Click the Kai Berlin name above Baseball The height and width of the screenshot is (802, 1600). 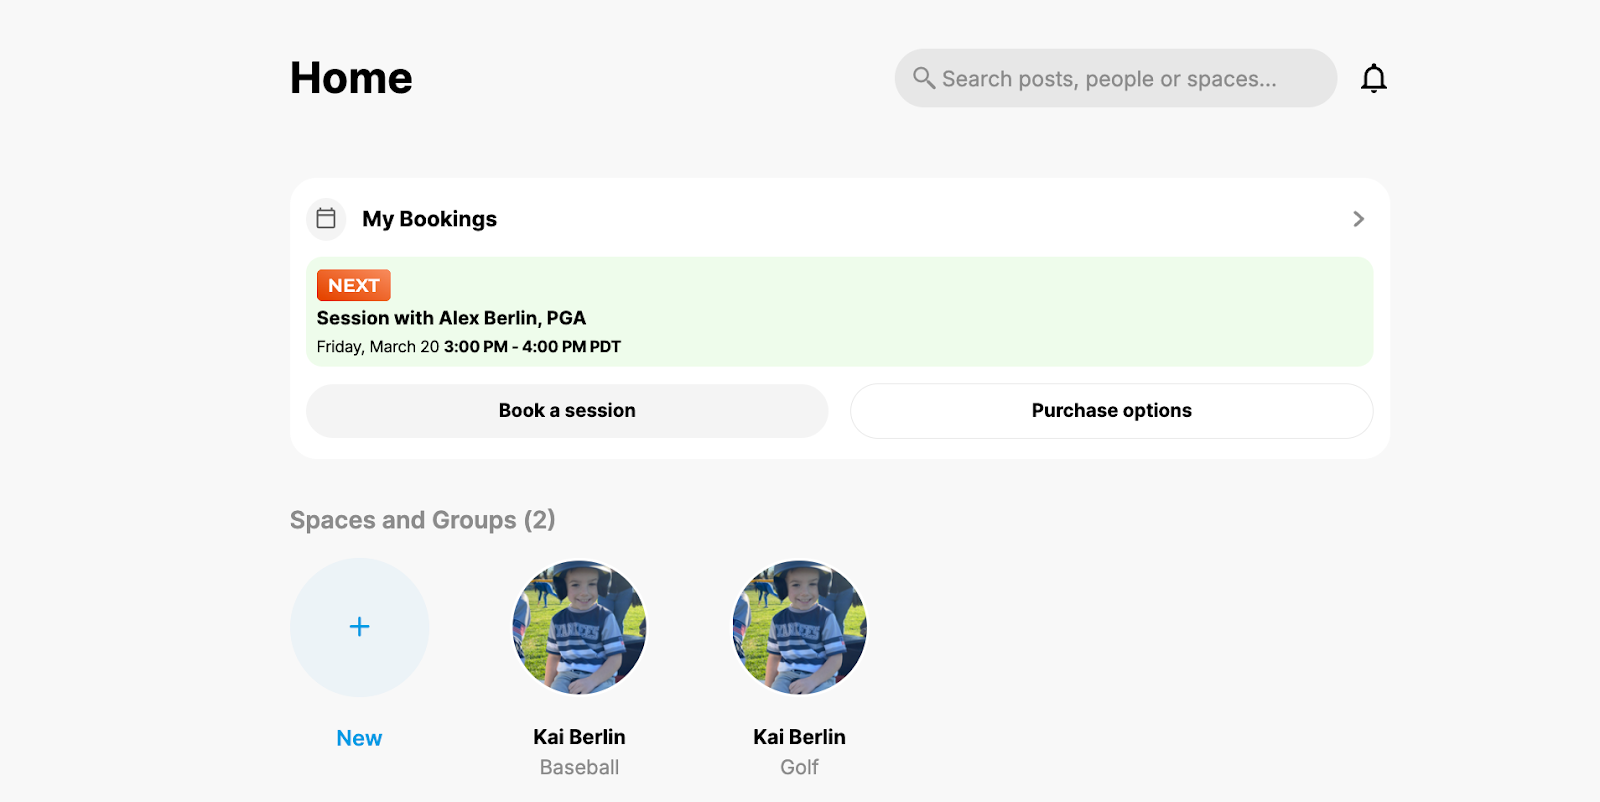(579, 737)
